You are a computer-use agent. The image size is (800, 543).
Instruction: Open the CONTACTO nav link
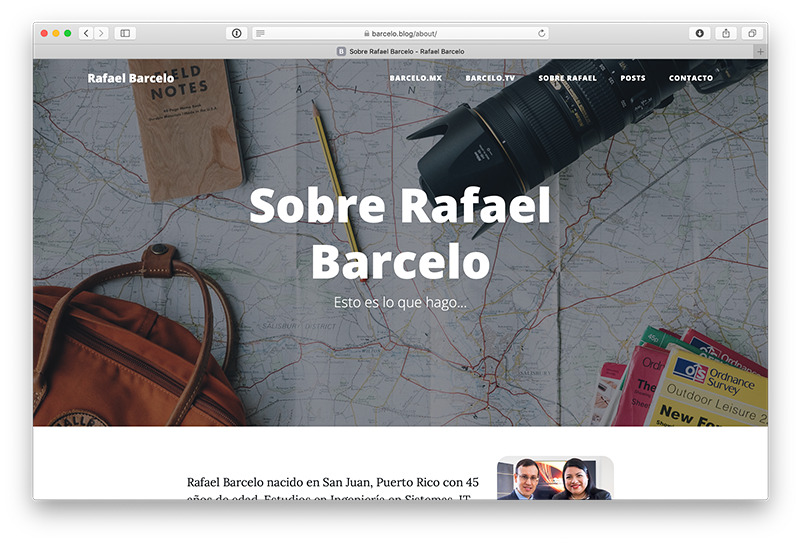click(691, 78)
